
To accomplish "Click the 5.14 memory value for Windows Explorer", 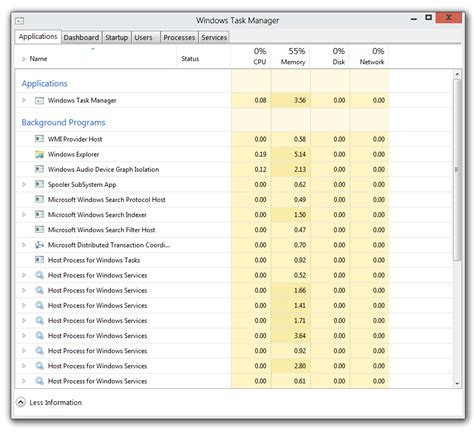I will point(300,154).
